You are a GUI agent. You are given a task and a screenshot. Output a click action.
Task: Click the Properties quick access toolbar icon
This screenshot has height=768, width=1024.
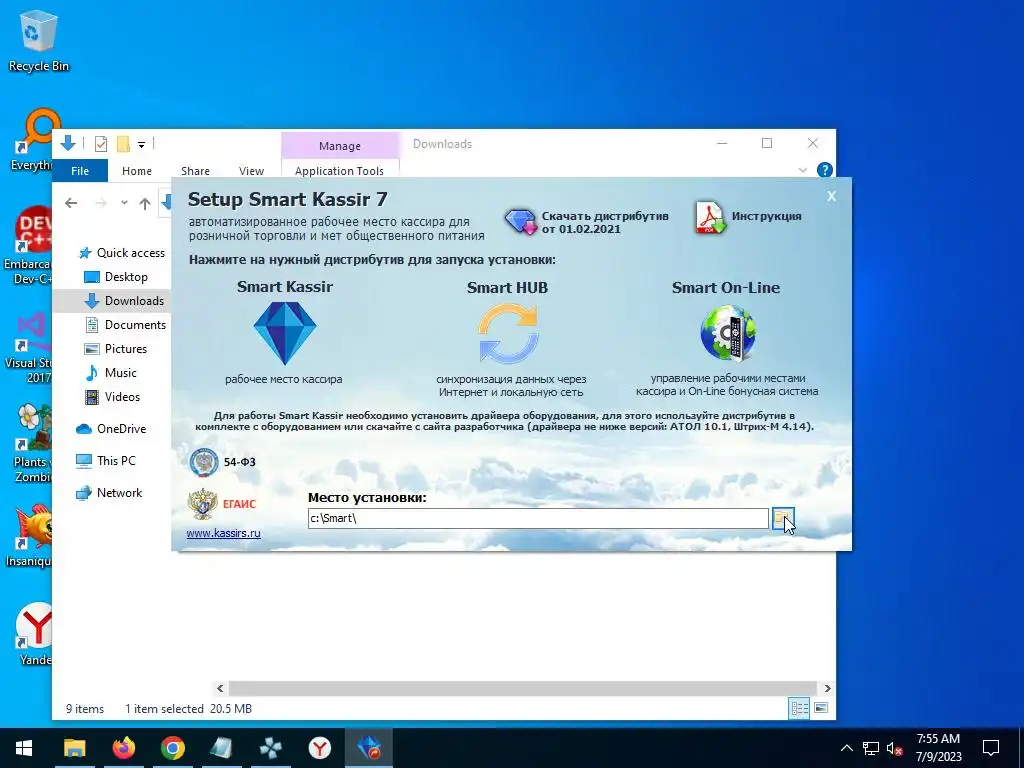tap(101, 143)
